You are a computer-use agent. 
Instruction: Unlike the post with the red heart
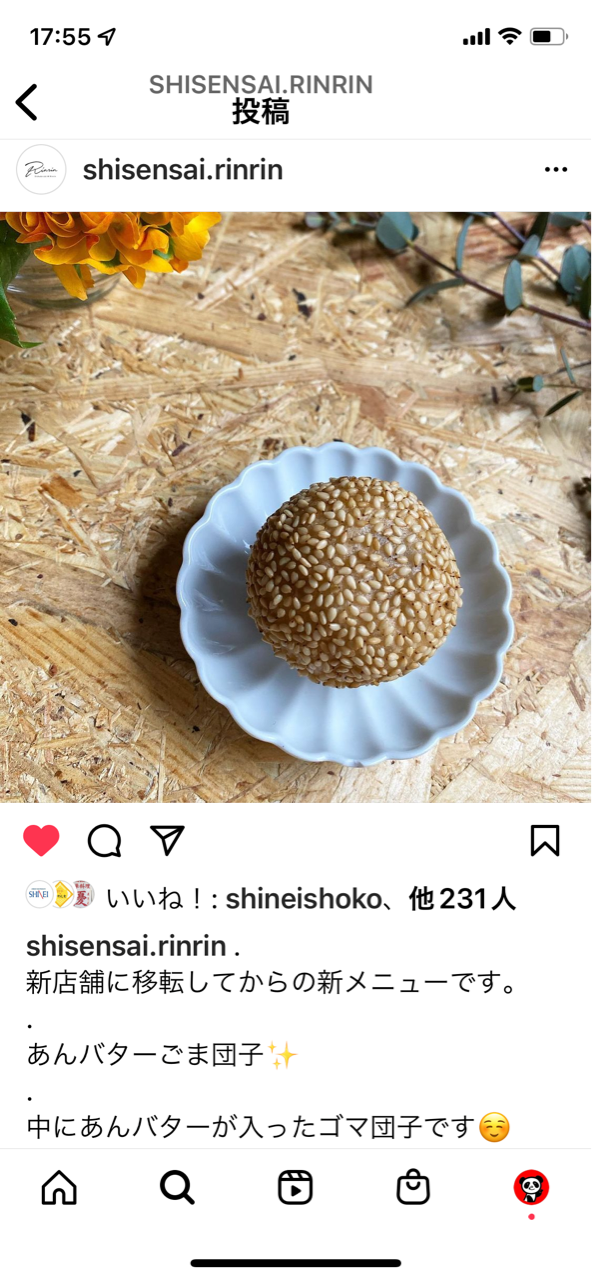41,841
